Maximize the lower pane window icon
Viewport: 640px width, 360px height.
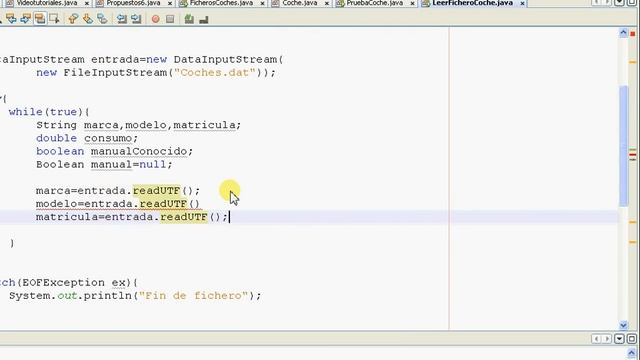click(632, 339)
